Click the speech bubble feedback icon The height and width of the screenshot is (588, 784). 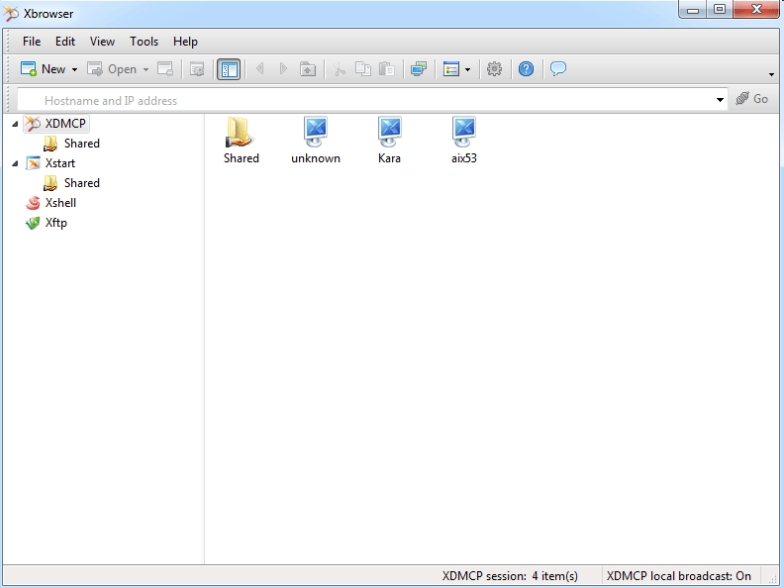pos(558,68)
